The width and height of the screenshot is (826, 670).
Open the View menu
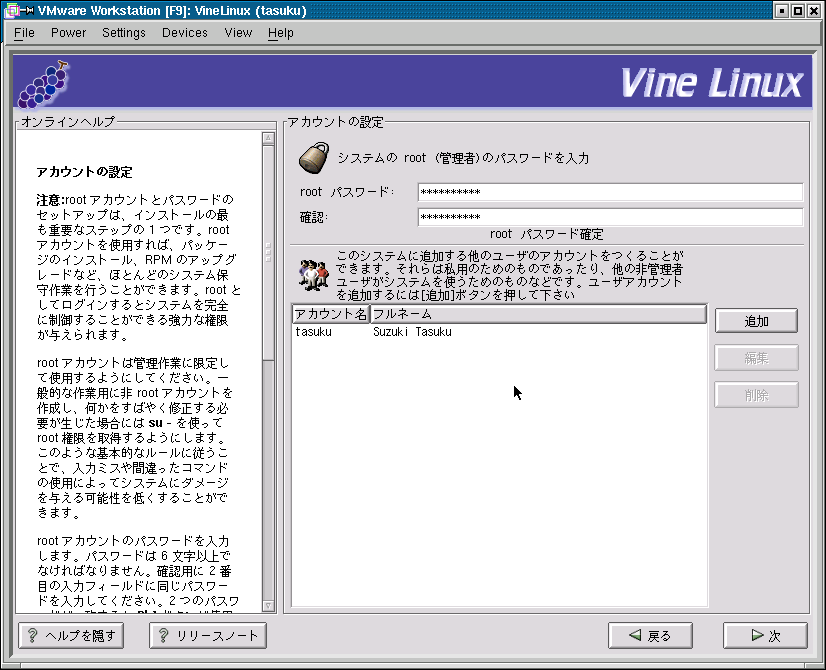(x=238, y=33)
